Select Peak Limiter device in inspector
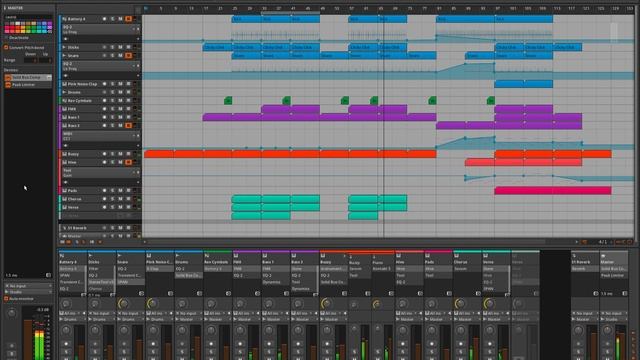 click(x=28, y=84)
